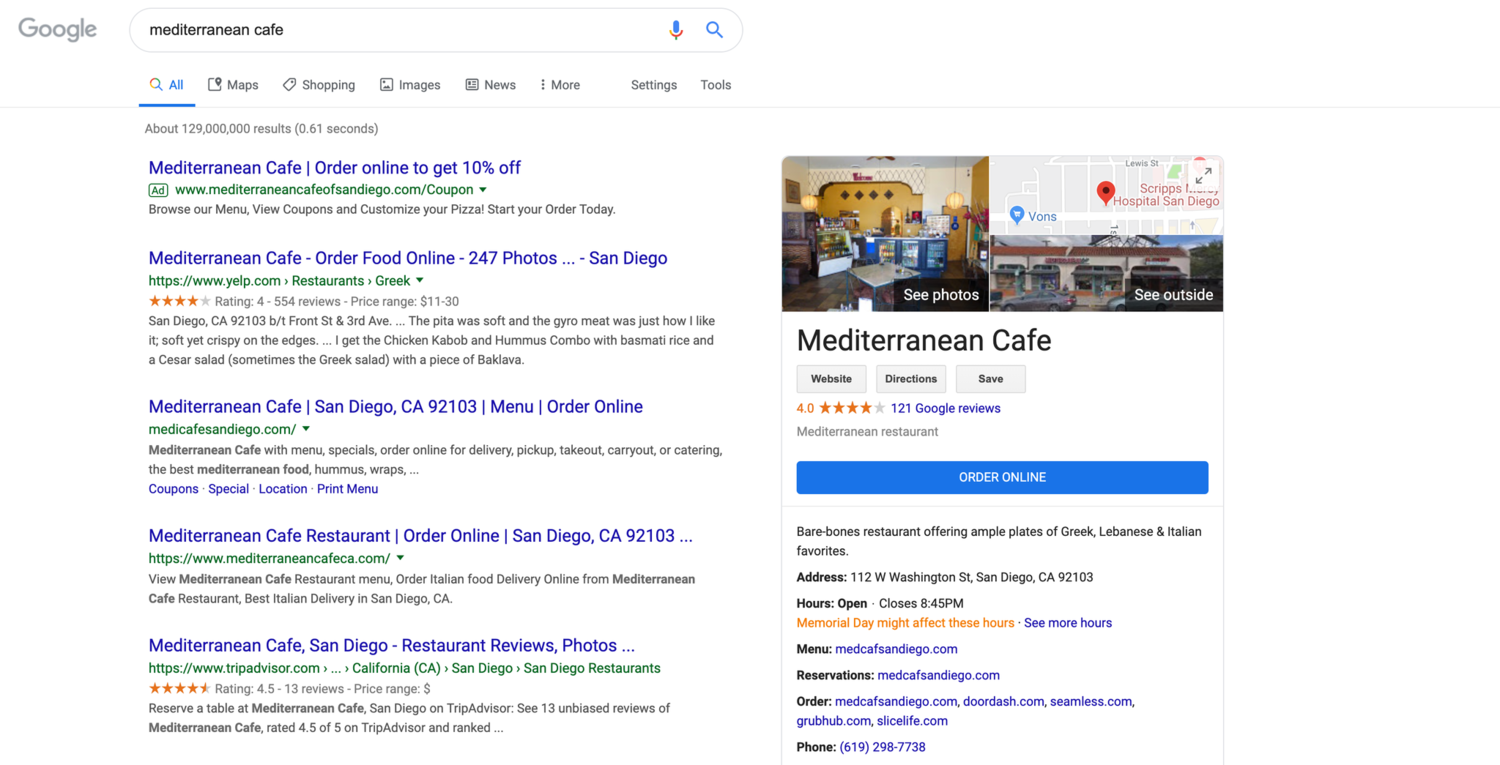Click into the search text field

click(x=400, y=30)
